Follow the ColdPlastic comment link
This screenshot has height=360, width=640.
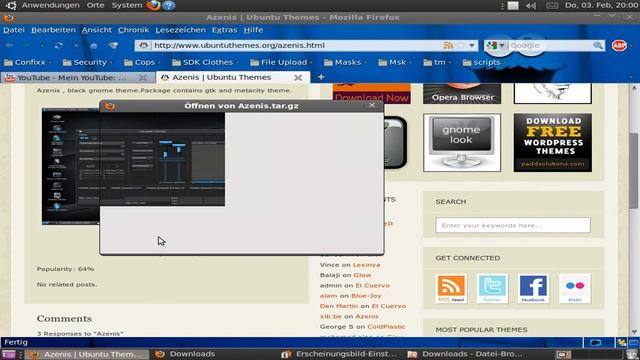(x=386, y=327)
